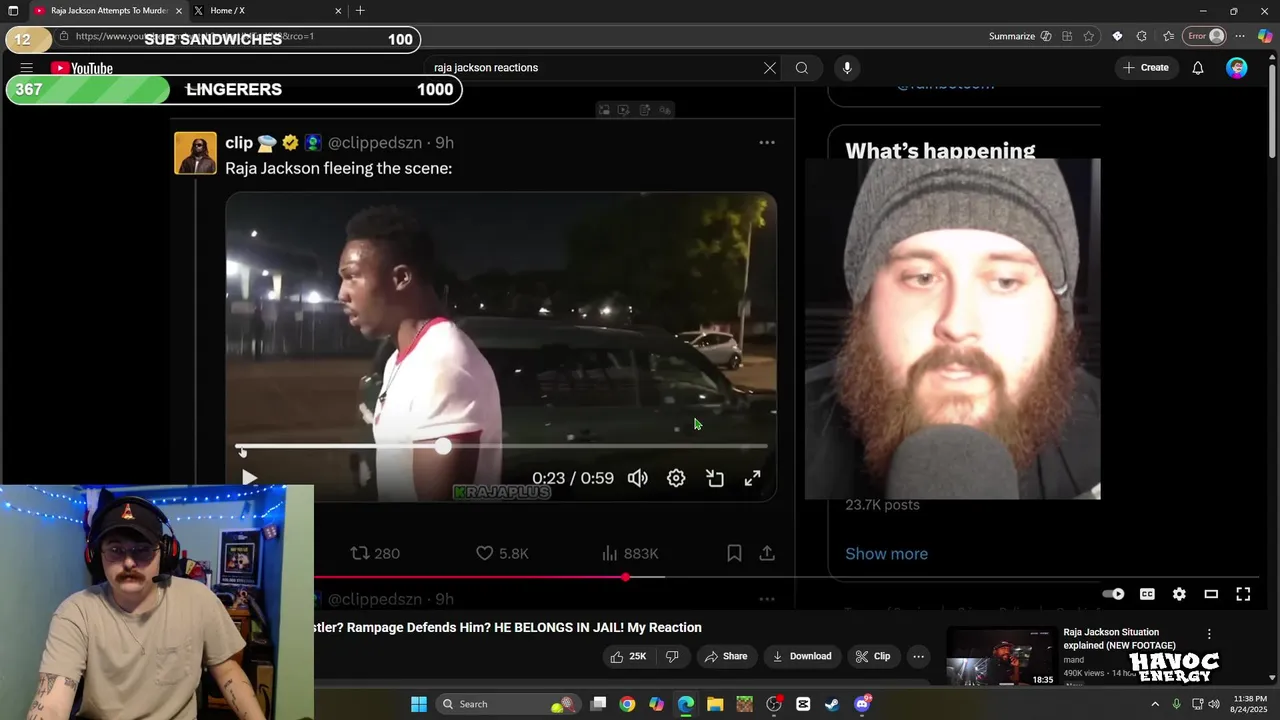Open Task View on the taskbar
Screen dimensions: 1280x720
(x=598, y=704)
